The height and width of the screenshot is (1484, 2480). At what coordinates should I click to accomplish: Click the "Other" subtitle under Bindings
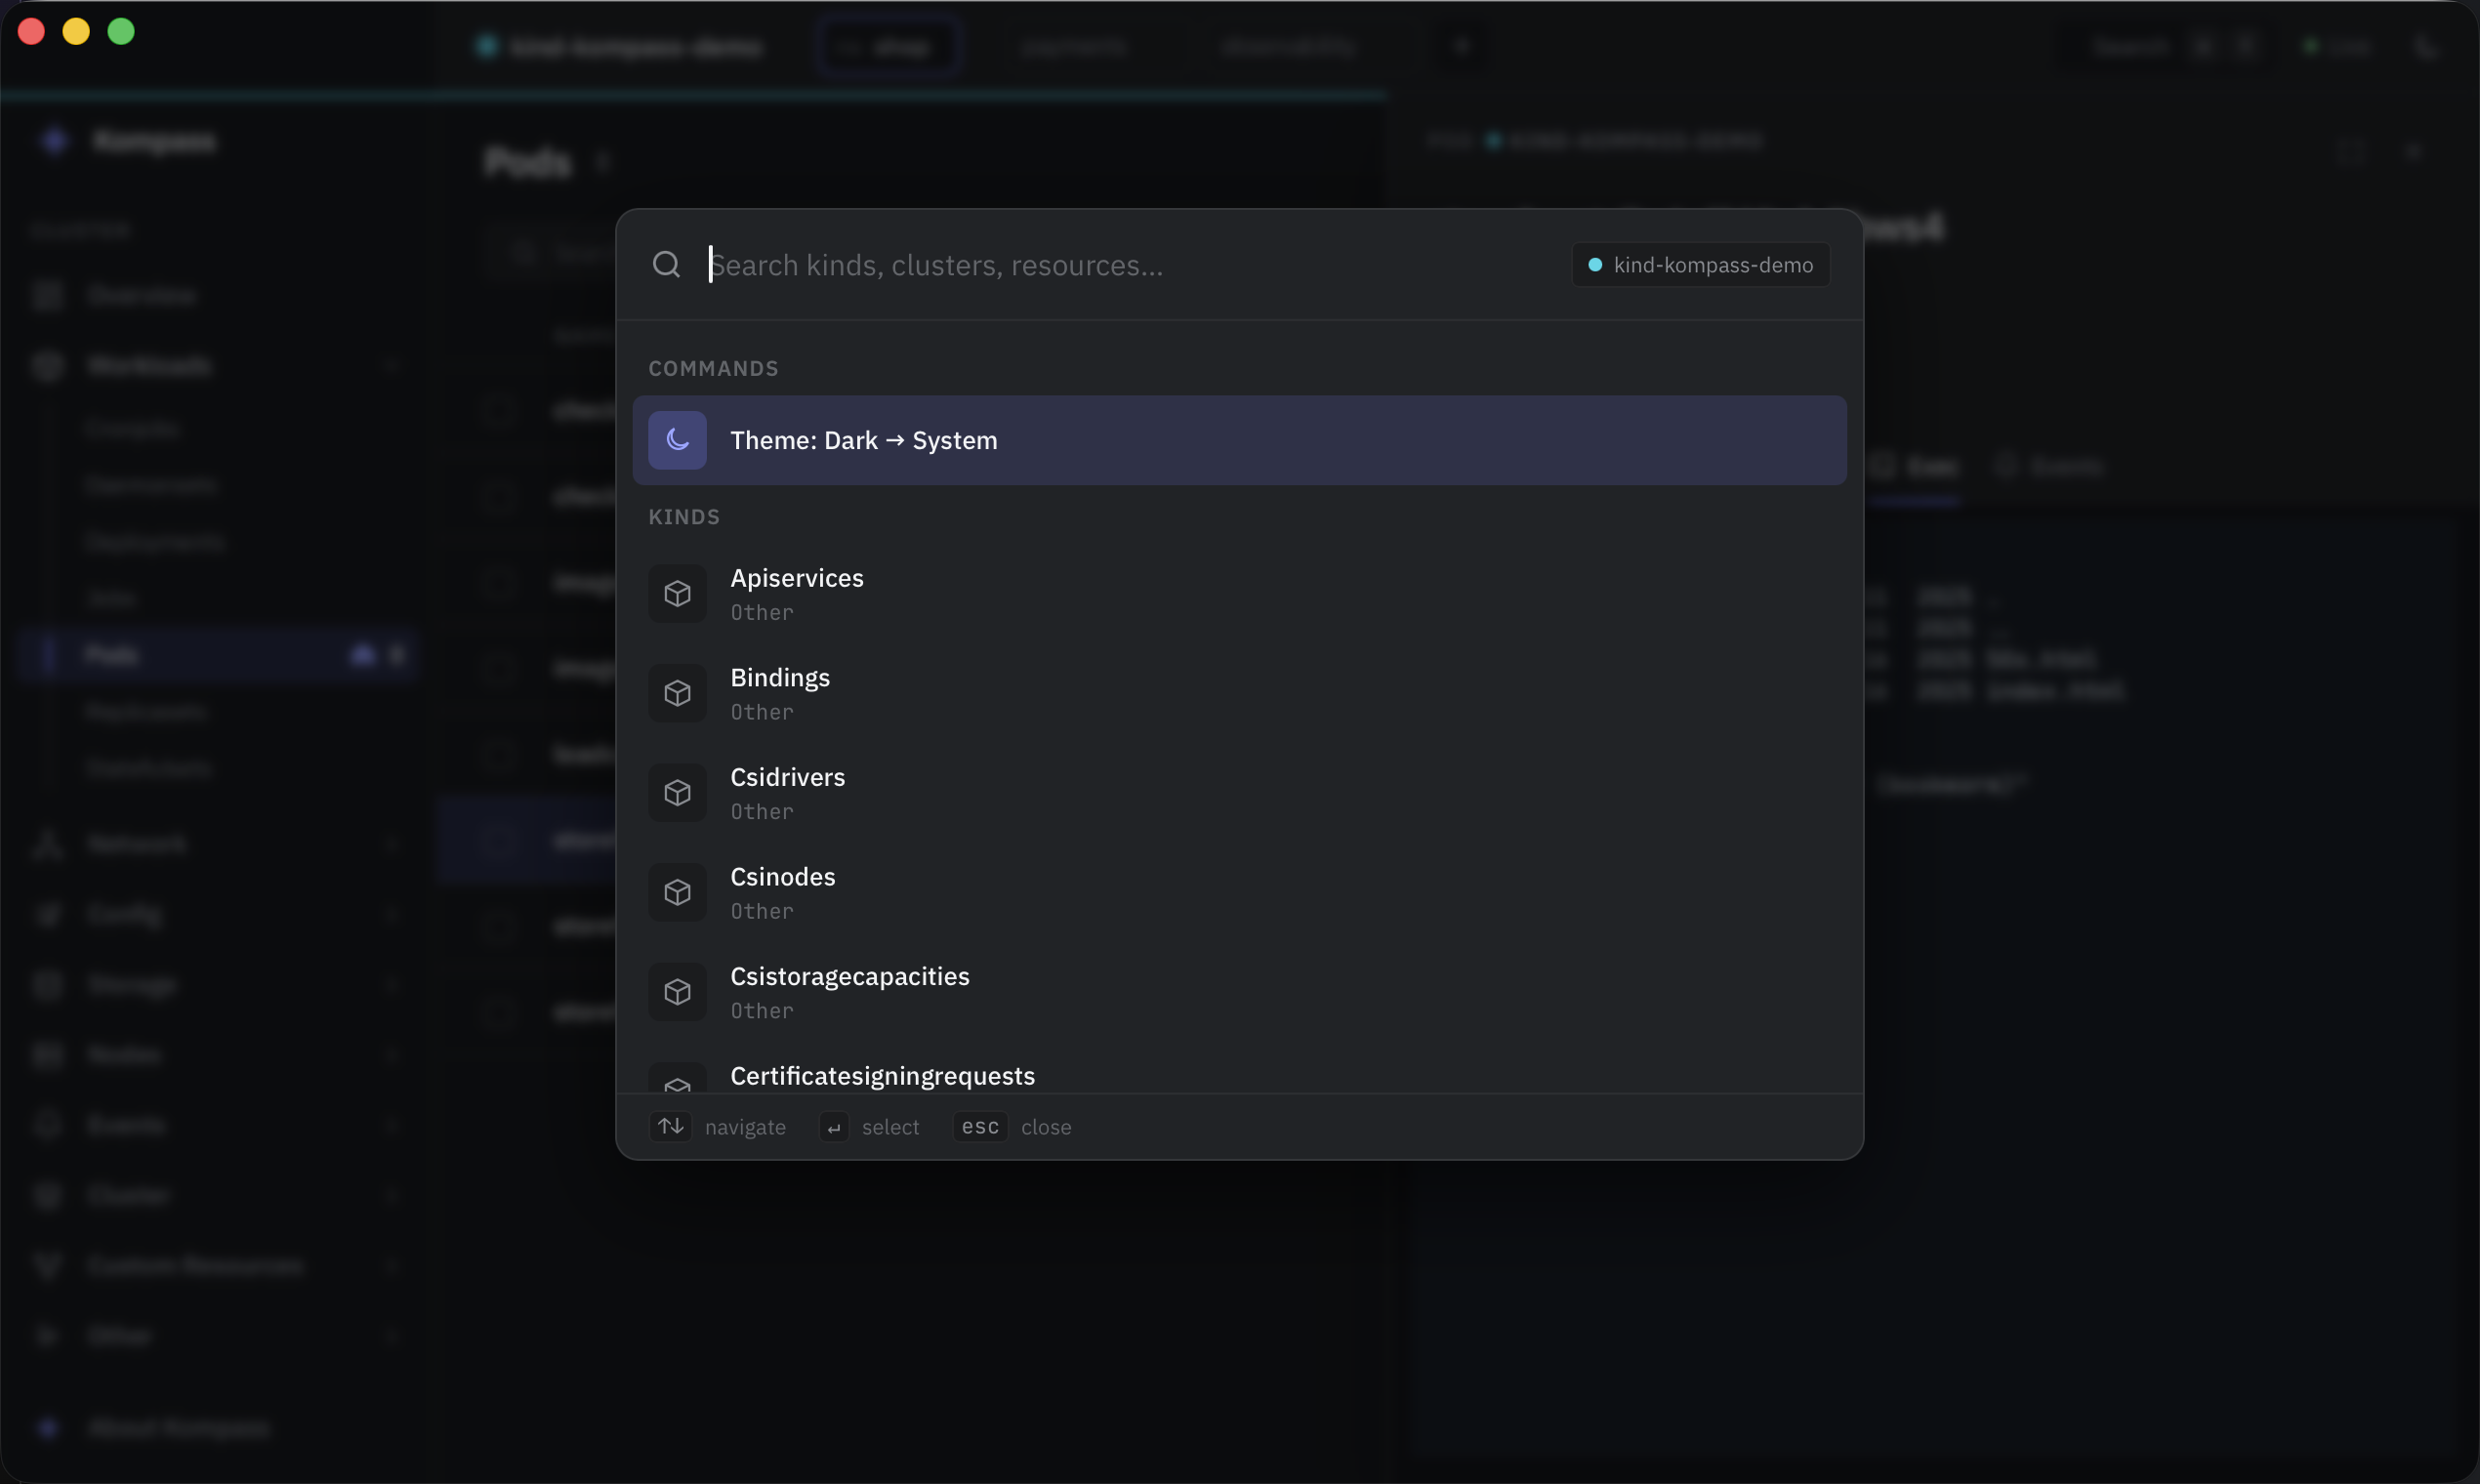(762, 713)
